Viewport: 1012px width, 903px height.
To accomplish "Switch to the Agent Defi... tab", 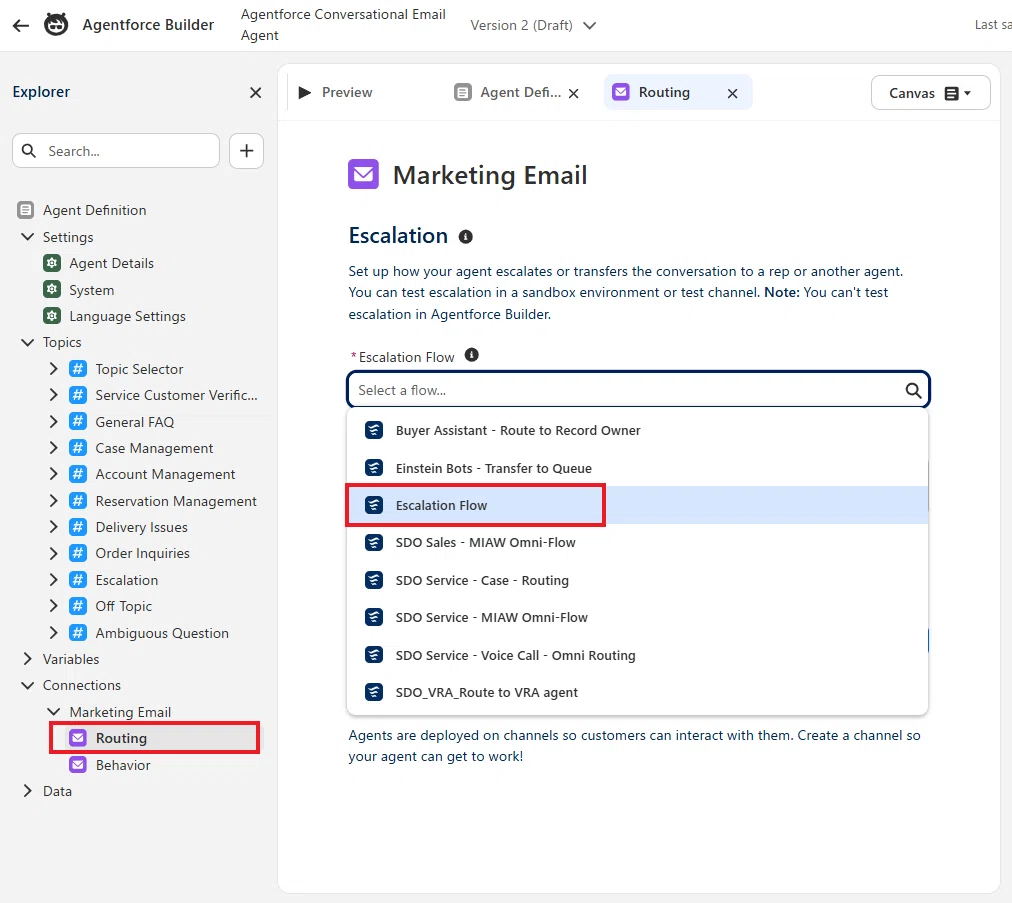I will 508,92.
